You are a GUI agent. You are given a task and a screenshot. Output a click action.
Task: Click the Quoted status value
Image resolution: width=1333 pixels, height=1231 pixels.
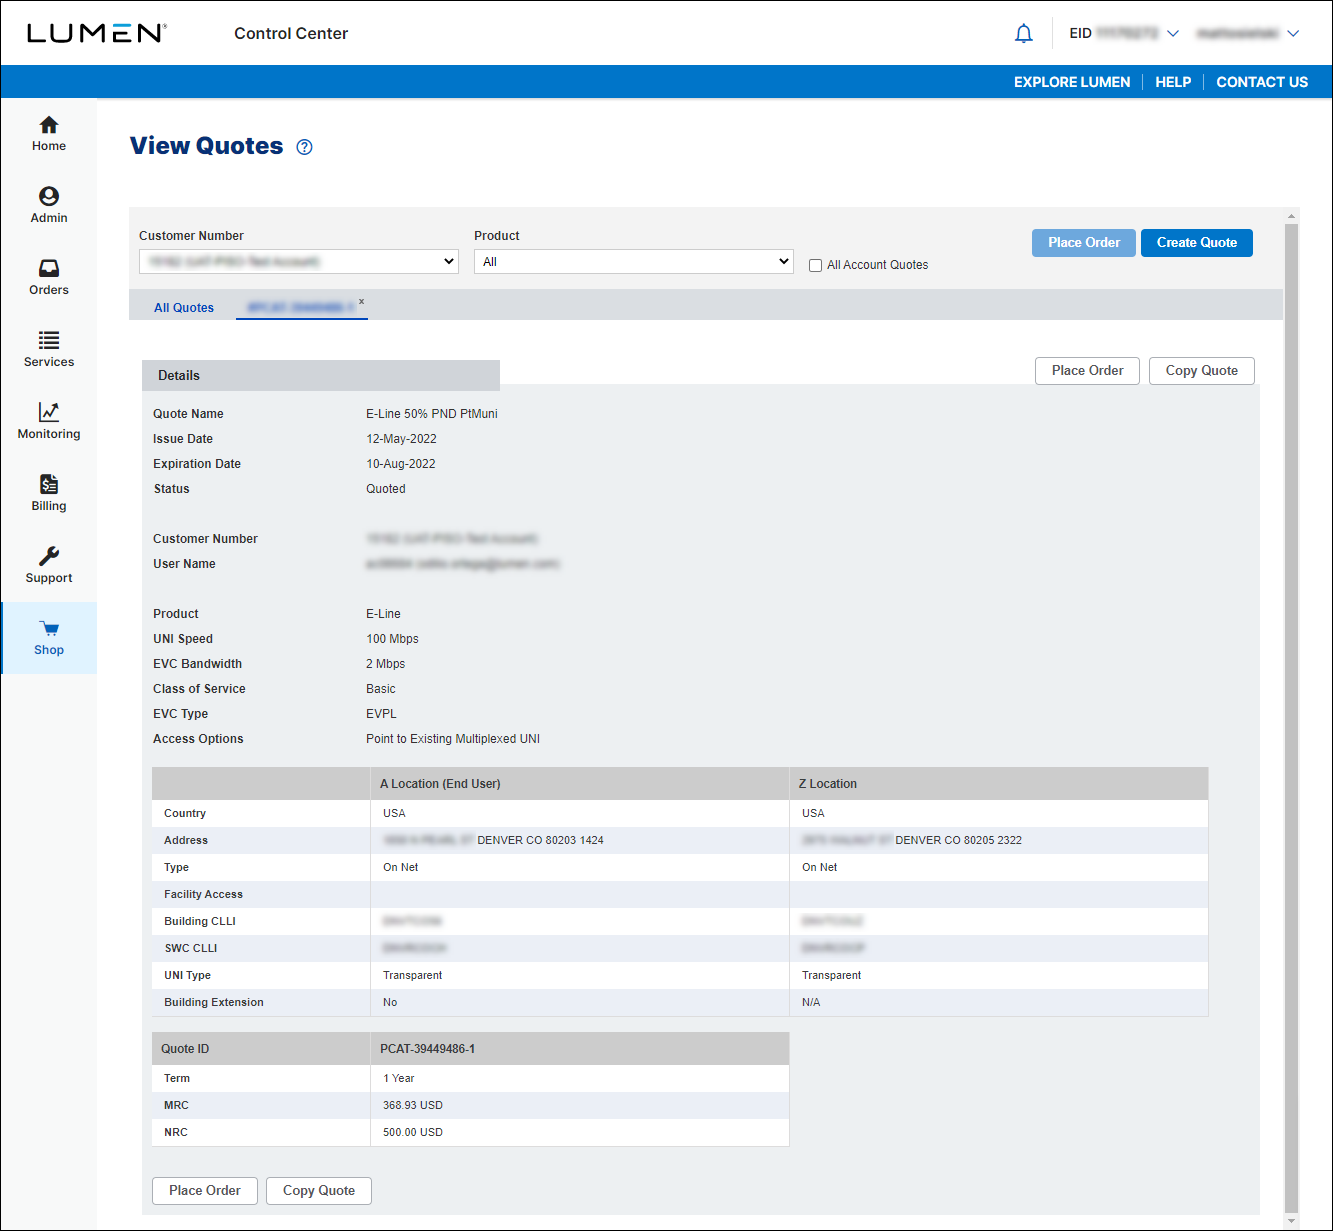pos(386,489)
